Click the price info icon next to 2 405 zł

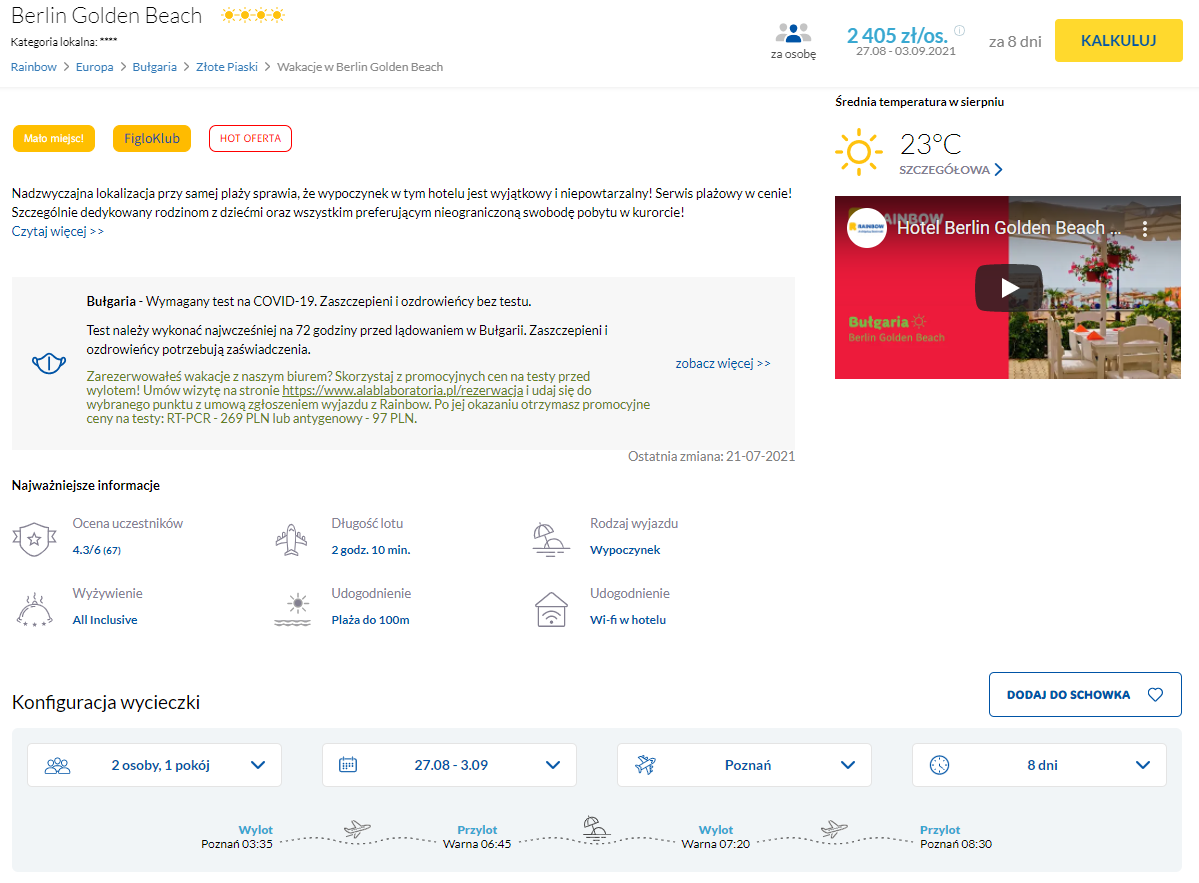click(x=960, y=30)
